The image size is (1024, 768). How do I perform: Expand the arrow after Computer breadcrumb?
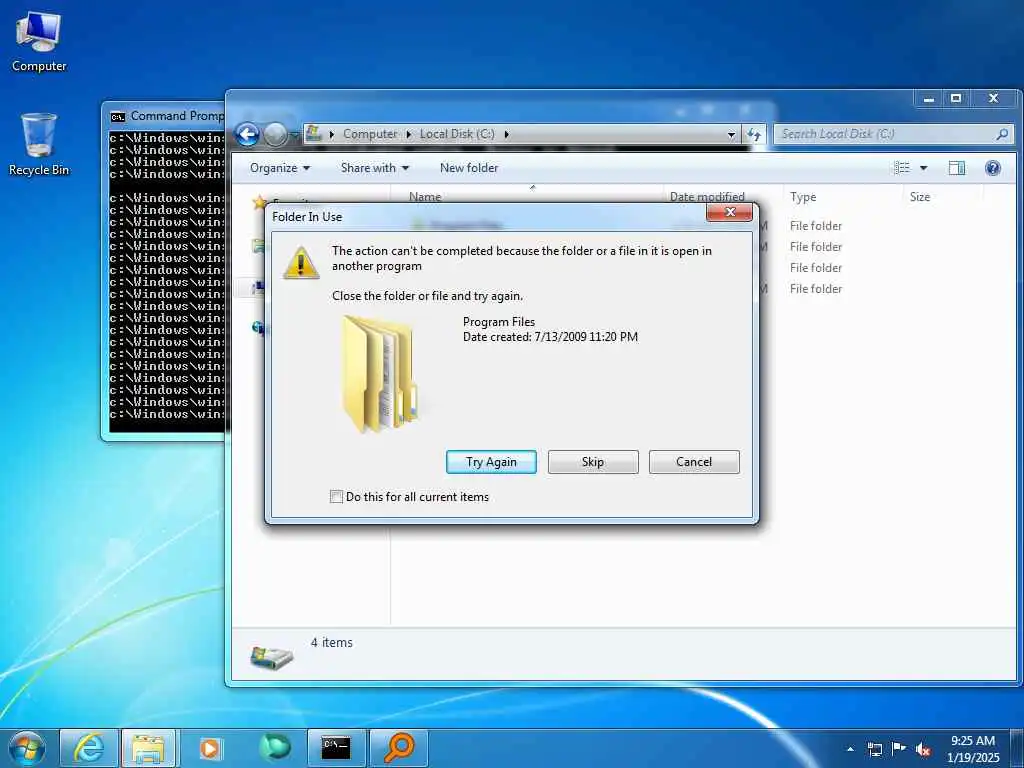tap(408, 135)
